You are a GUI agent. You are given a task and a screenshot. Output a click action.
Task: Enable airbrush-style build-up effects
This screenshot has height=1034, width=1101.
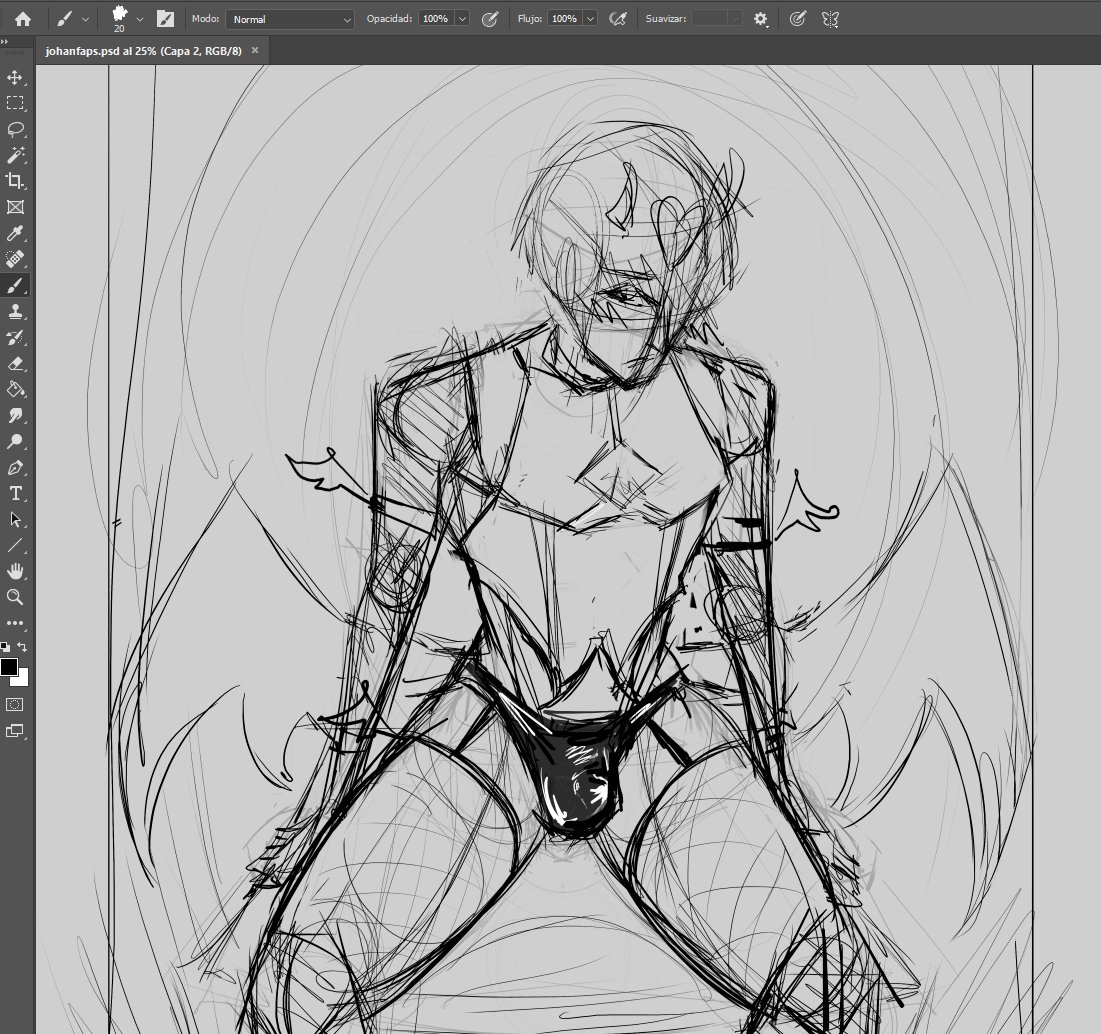coord(618,19)
